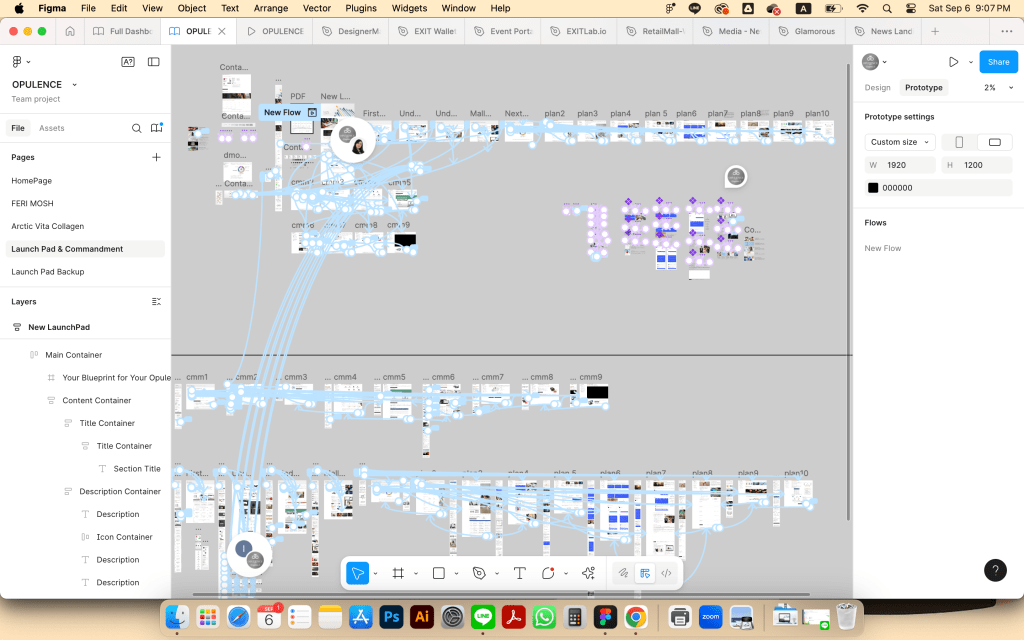
Task: Switch to Dev Mode toggle
Action: (667, 573)
